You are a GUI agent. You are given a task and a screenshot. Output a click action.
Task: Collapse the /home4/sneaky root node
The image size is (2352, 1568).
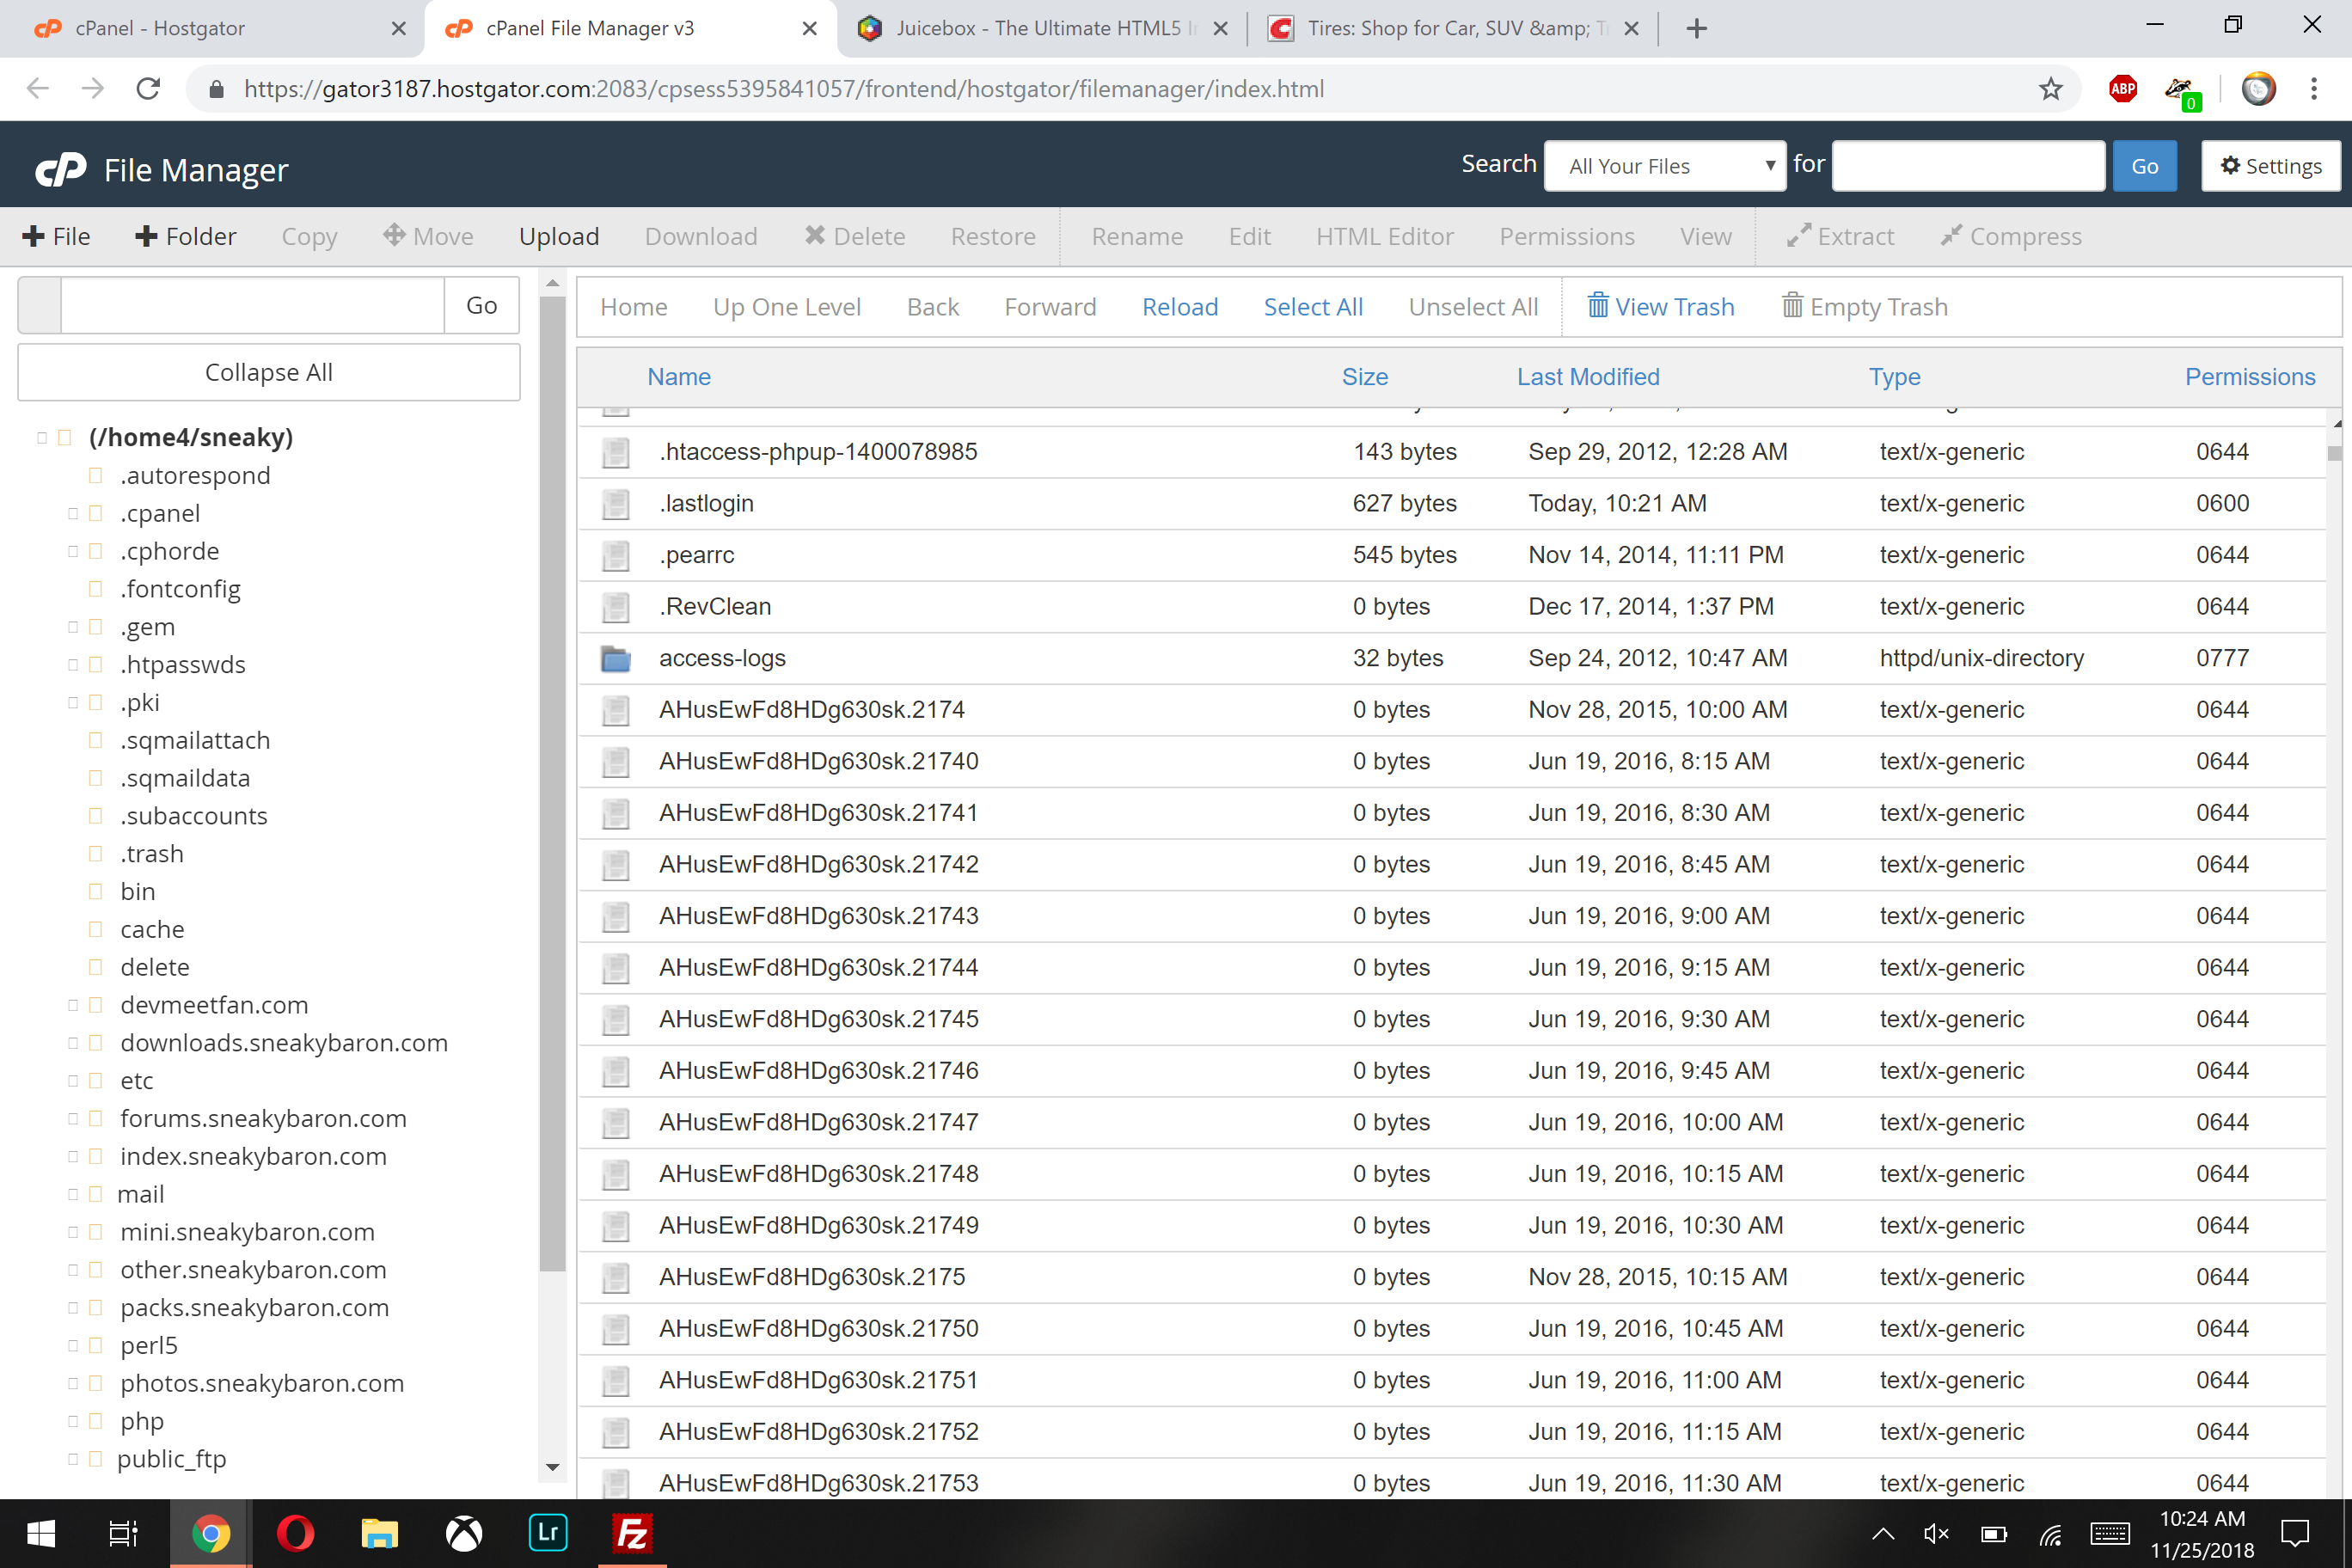click(x=42, y=438)
